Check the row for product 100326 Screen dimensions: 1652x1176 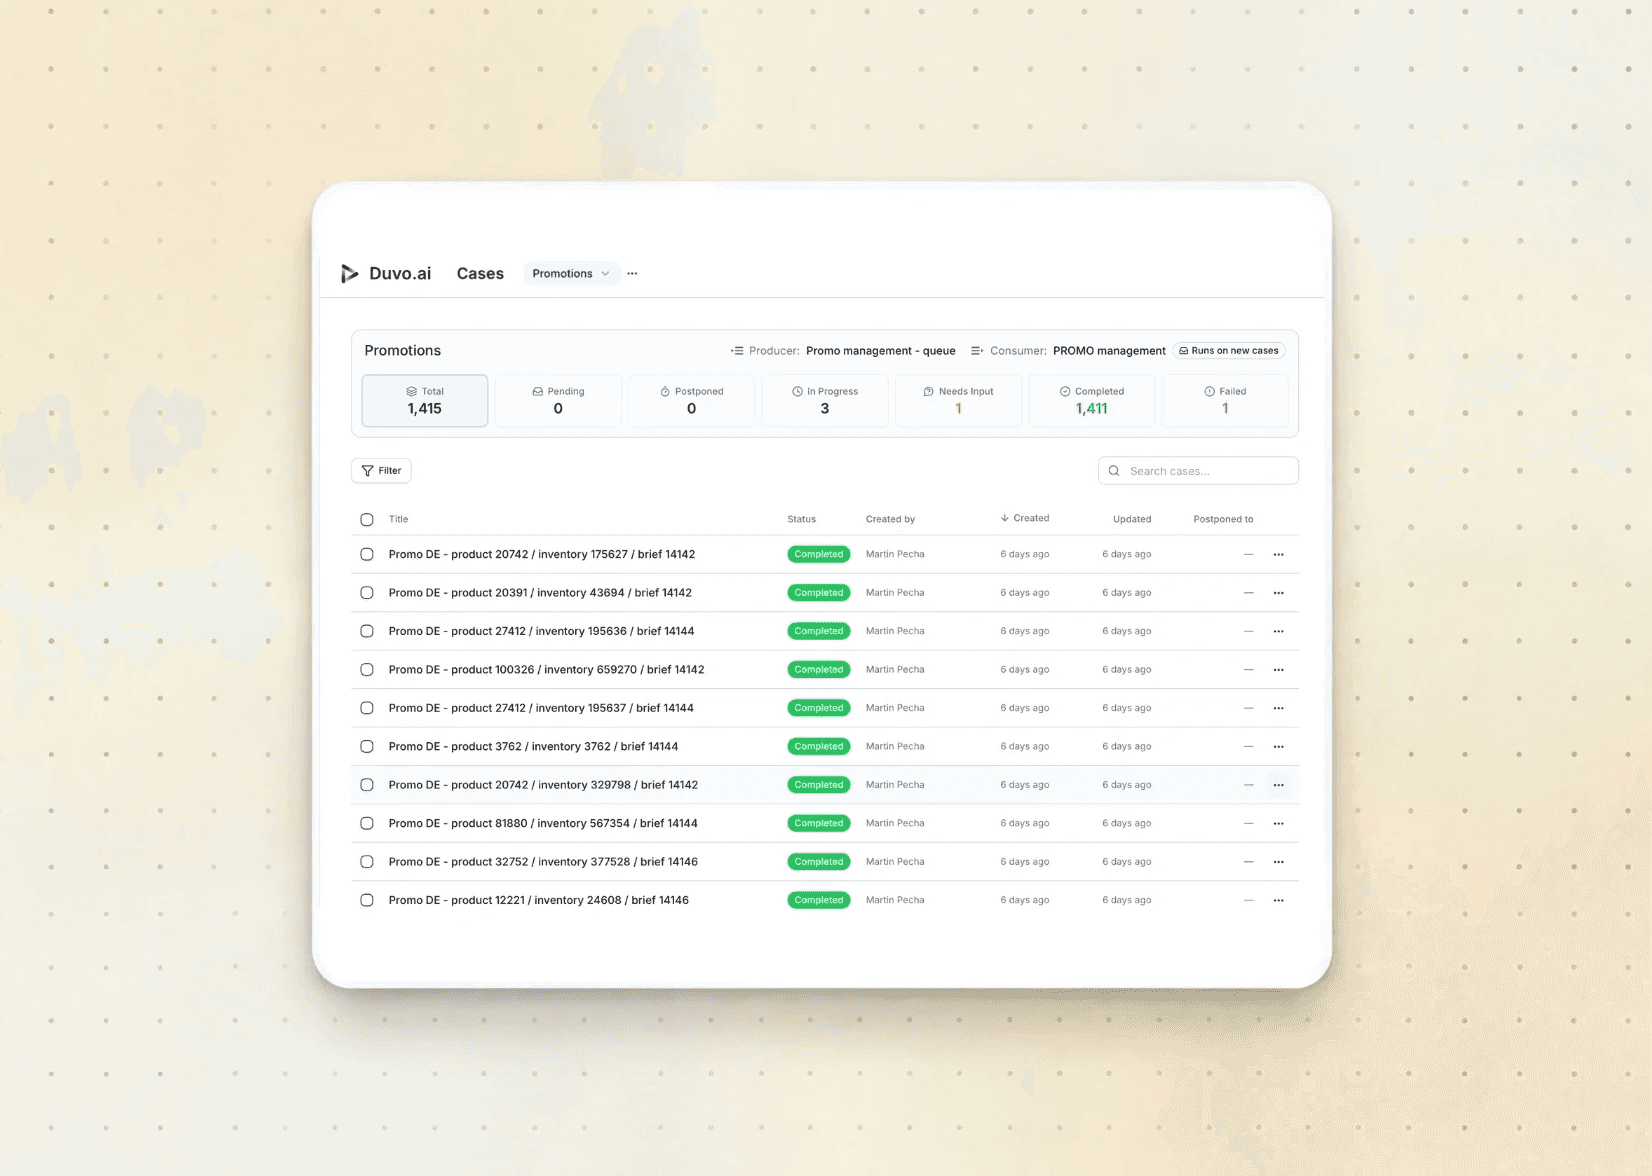pyautogui.click(x=367, y=670)
